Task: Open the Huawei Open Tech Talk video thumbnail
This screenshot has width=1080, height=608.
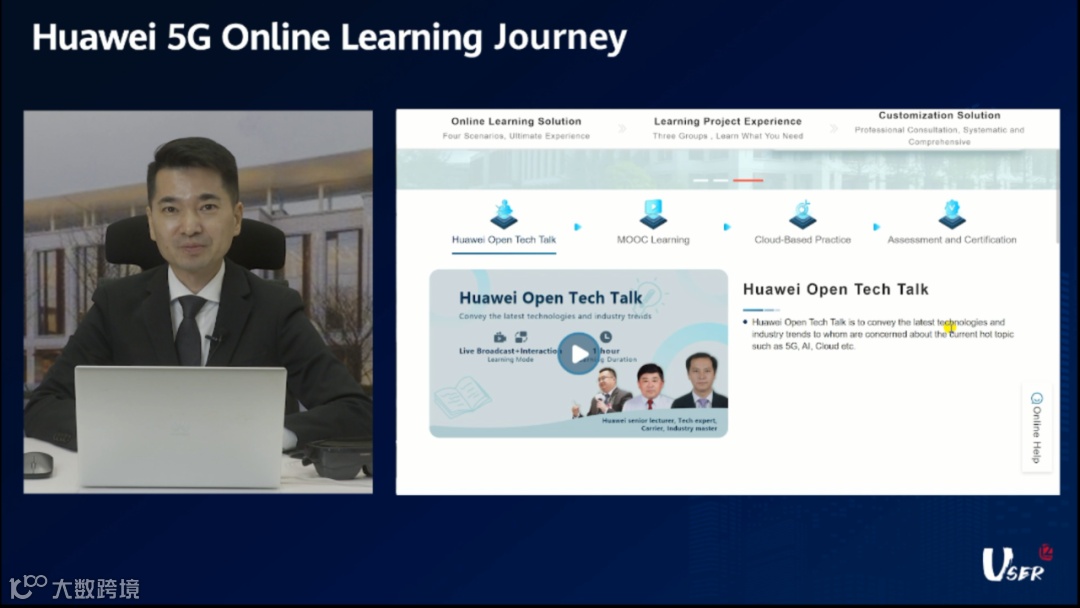Action: coord(579,353)
